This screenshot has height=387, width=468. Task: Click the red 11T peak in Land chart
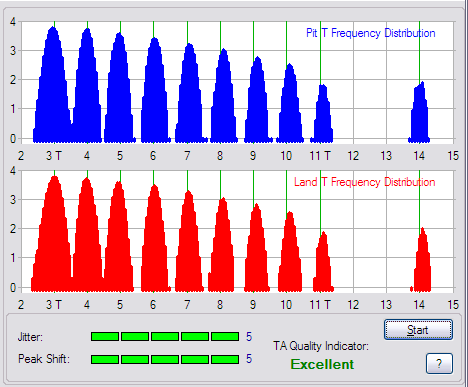tap(323, 261)
